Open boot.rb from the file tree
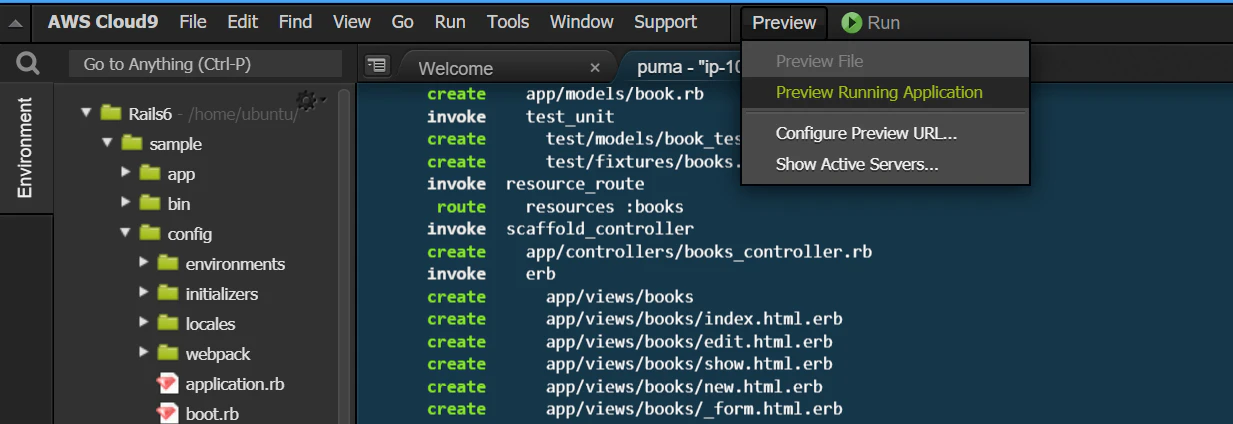Image resolution: width=1233 pixels, height=424 pixels. (212, 413)
